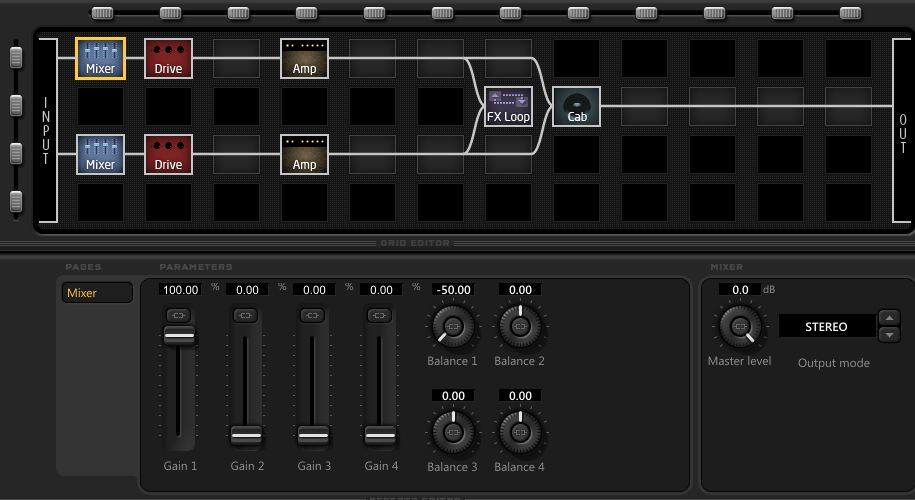Click the link icon above Gain 4 fader

click(379, 316)
